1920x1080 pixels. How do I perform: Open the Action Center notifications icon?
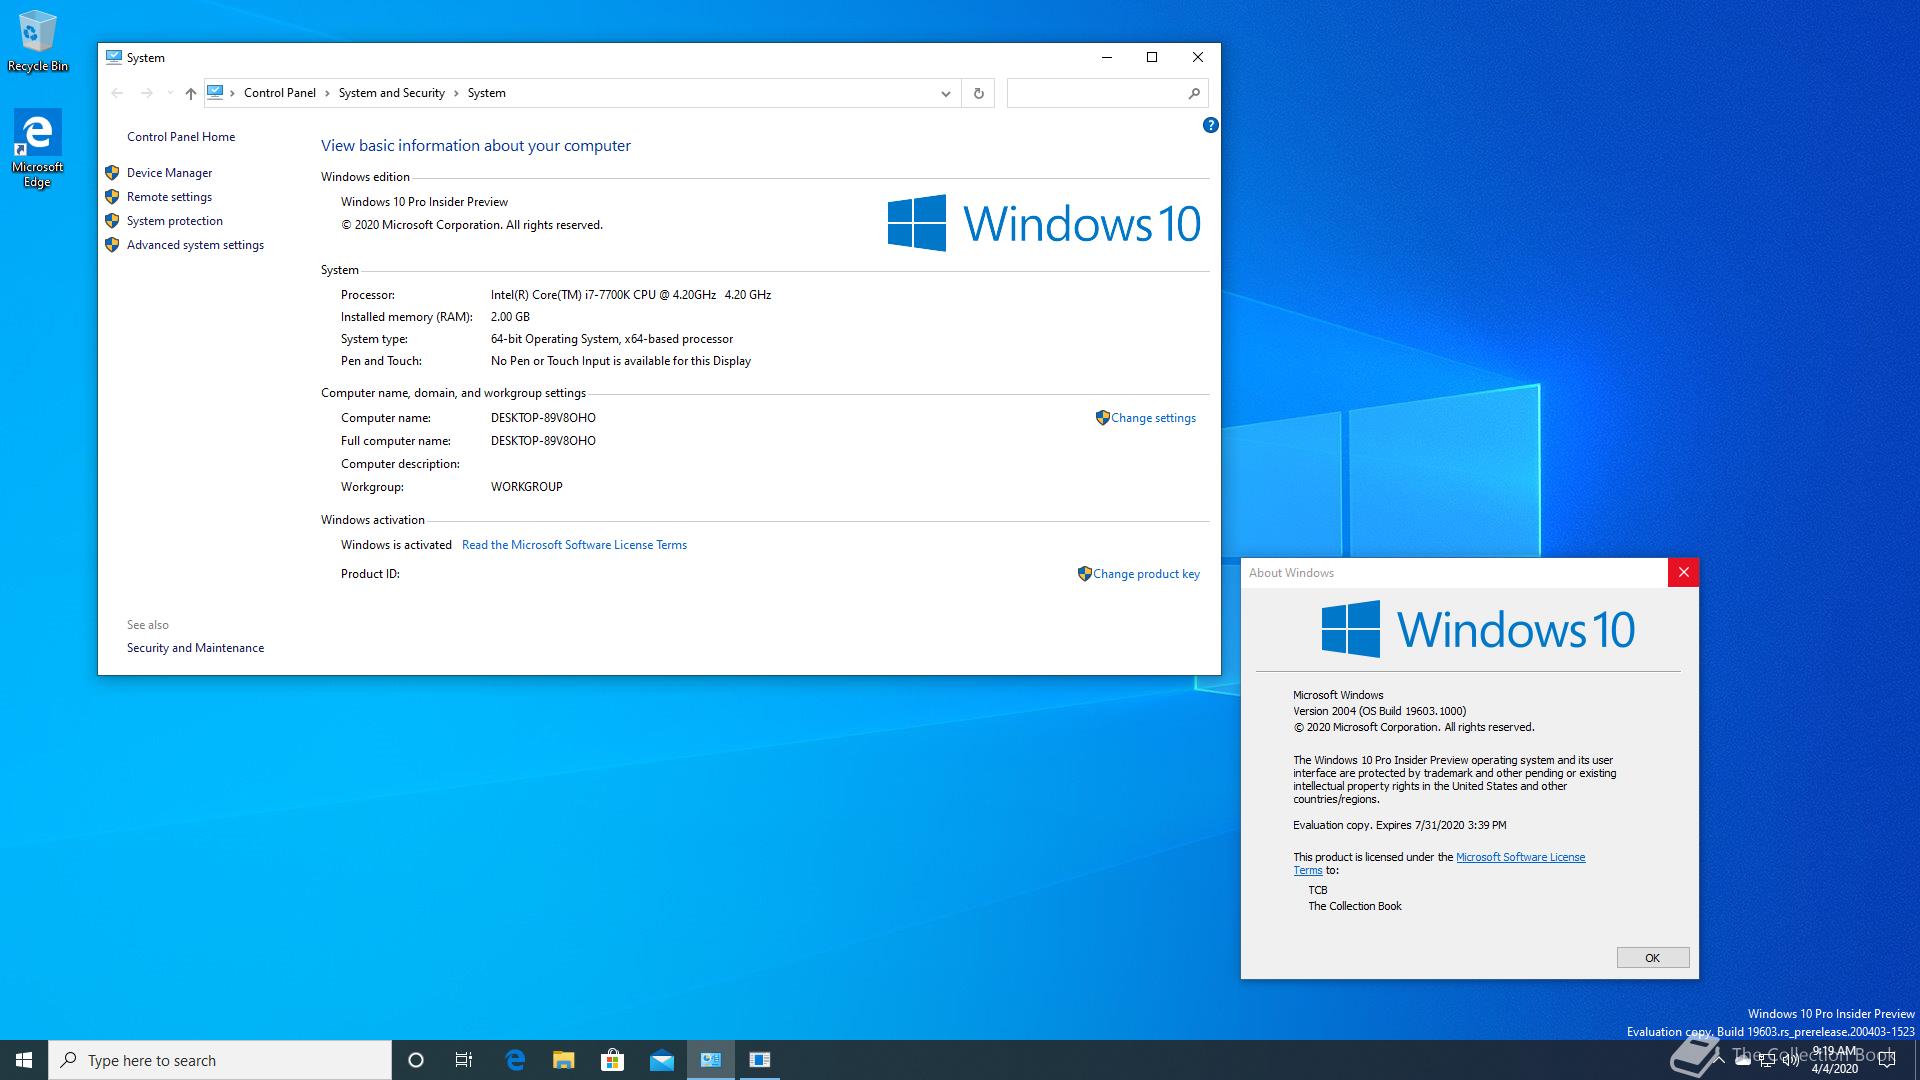tap(1887, 1060)
